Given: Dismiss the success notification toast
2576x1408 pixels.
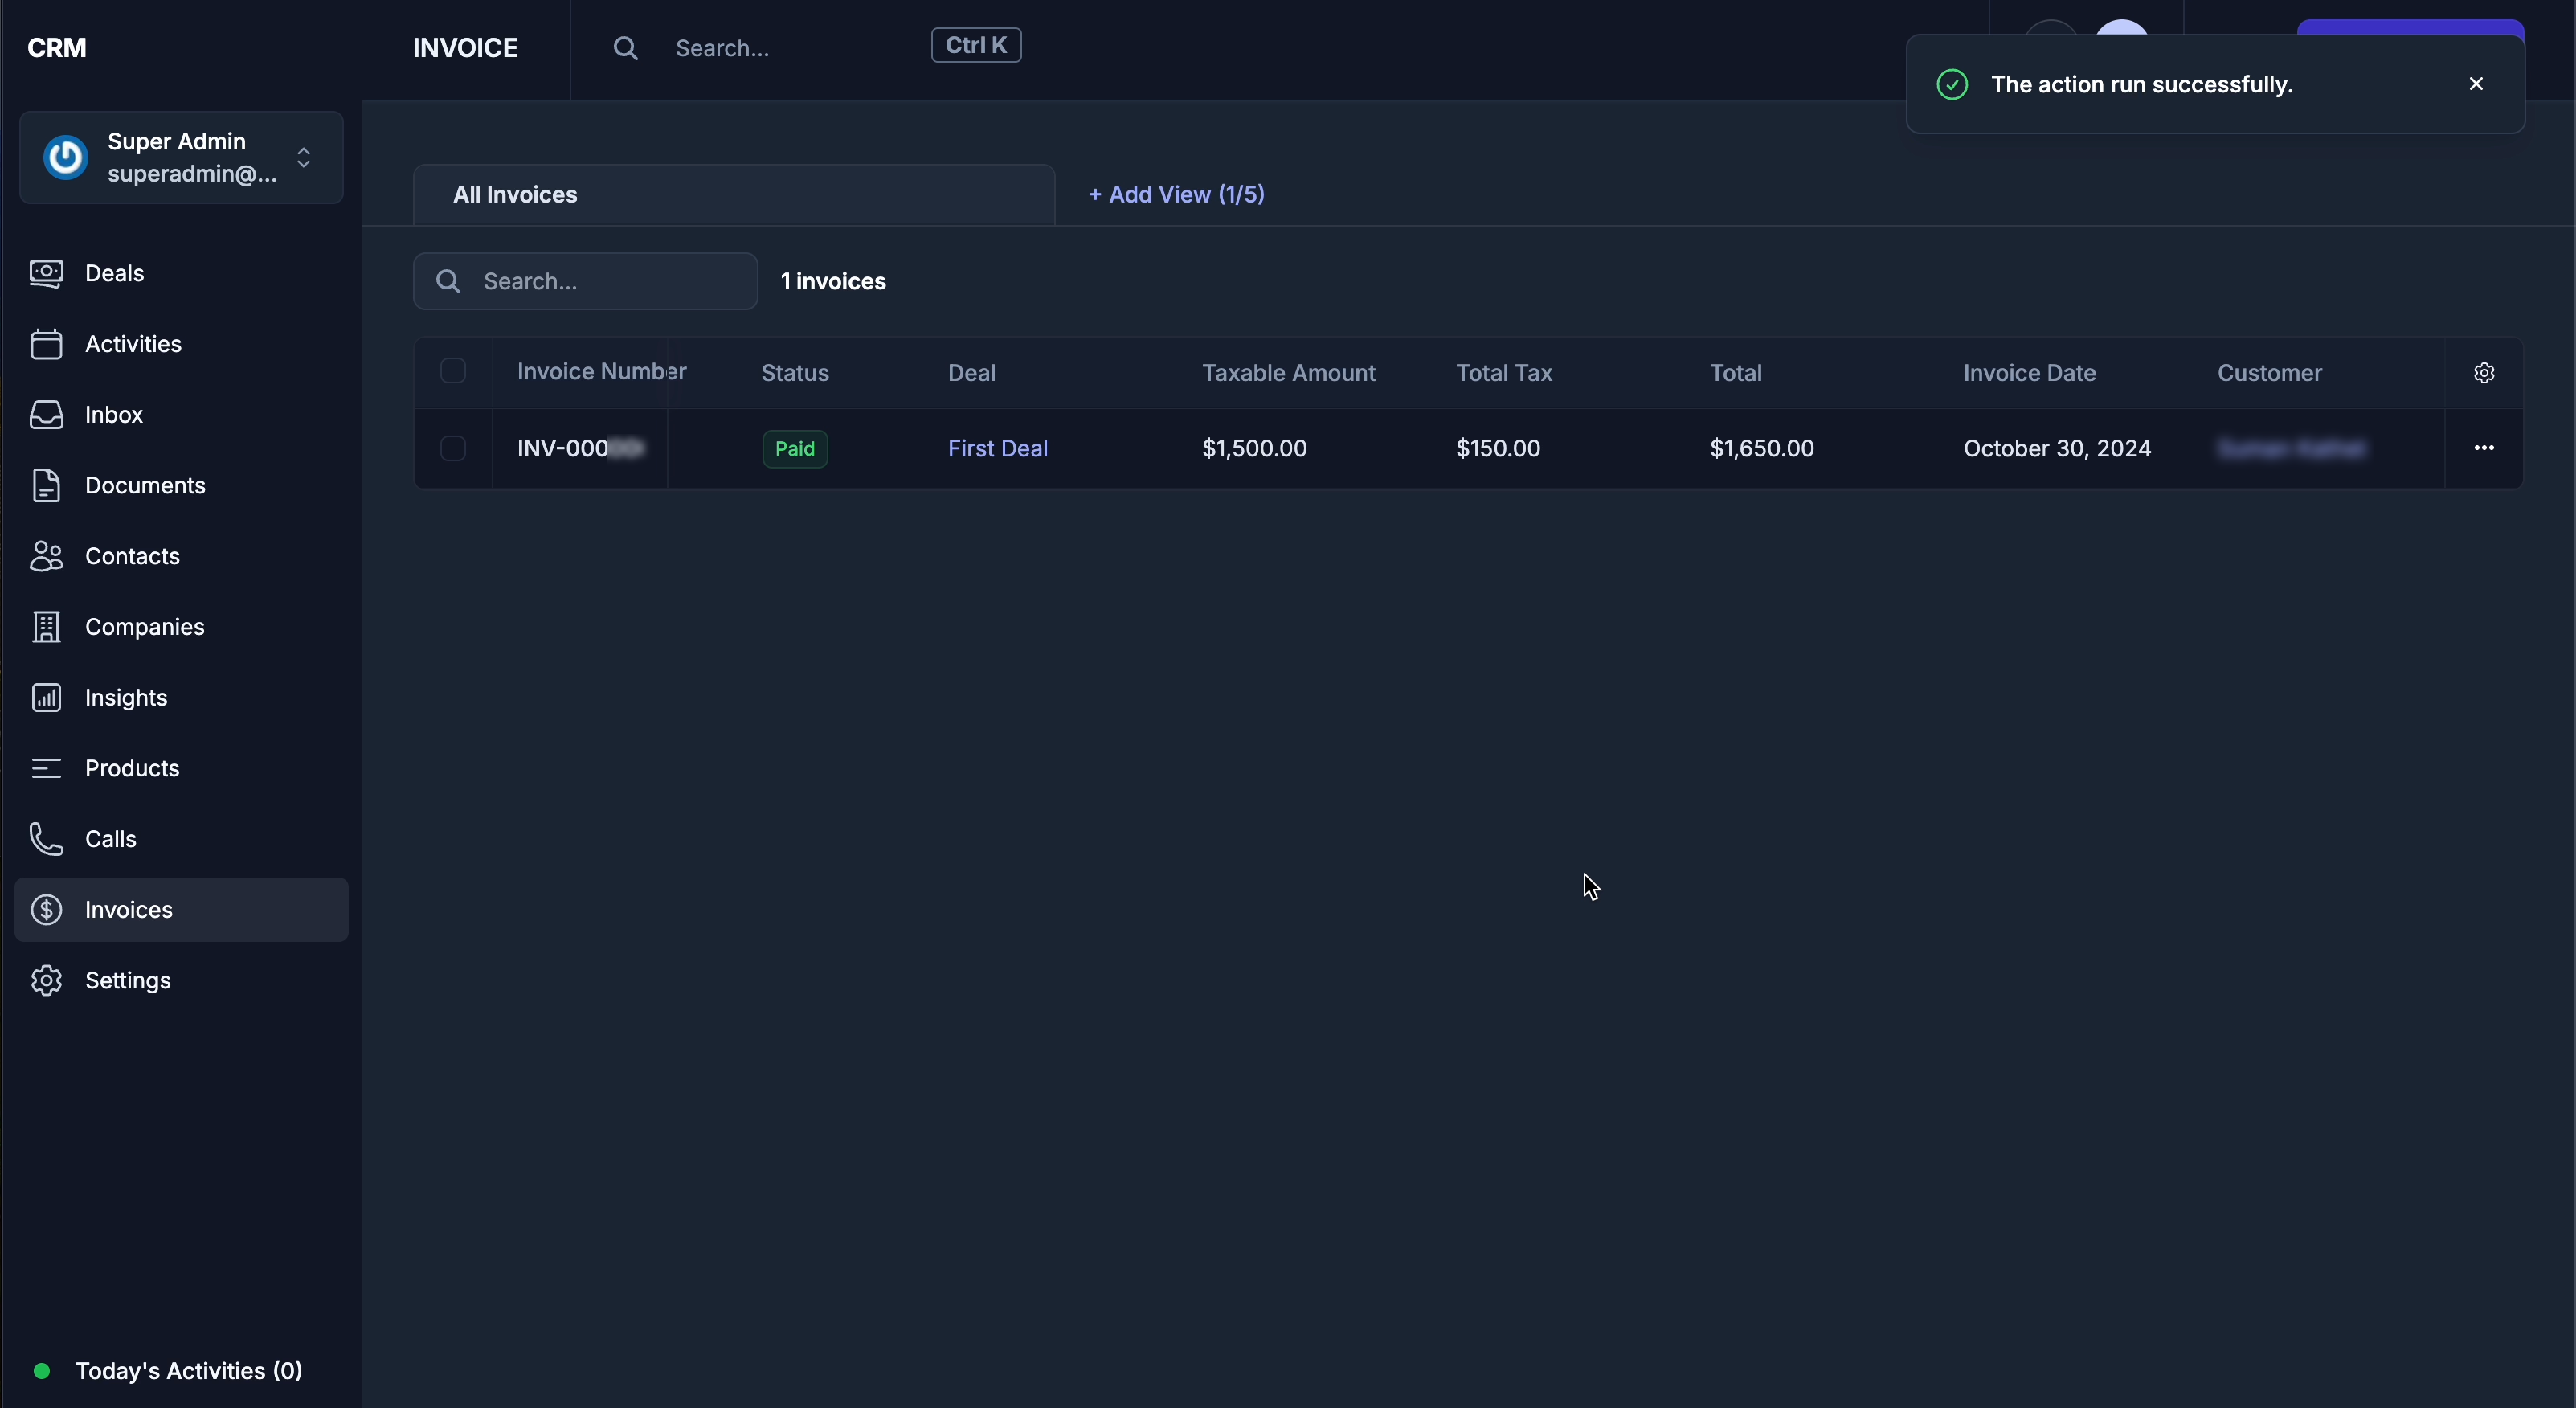Looking at the screenshot, I should pyautogui.click(x=2476, y=84).
